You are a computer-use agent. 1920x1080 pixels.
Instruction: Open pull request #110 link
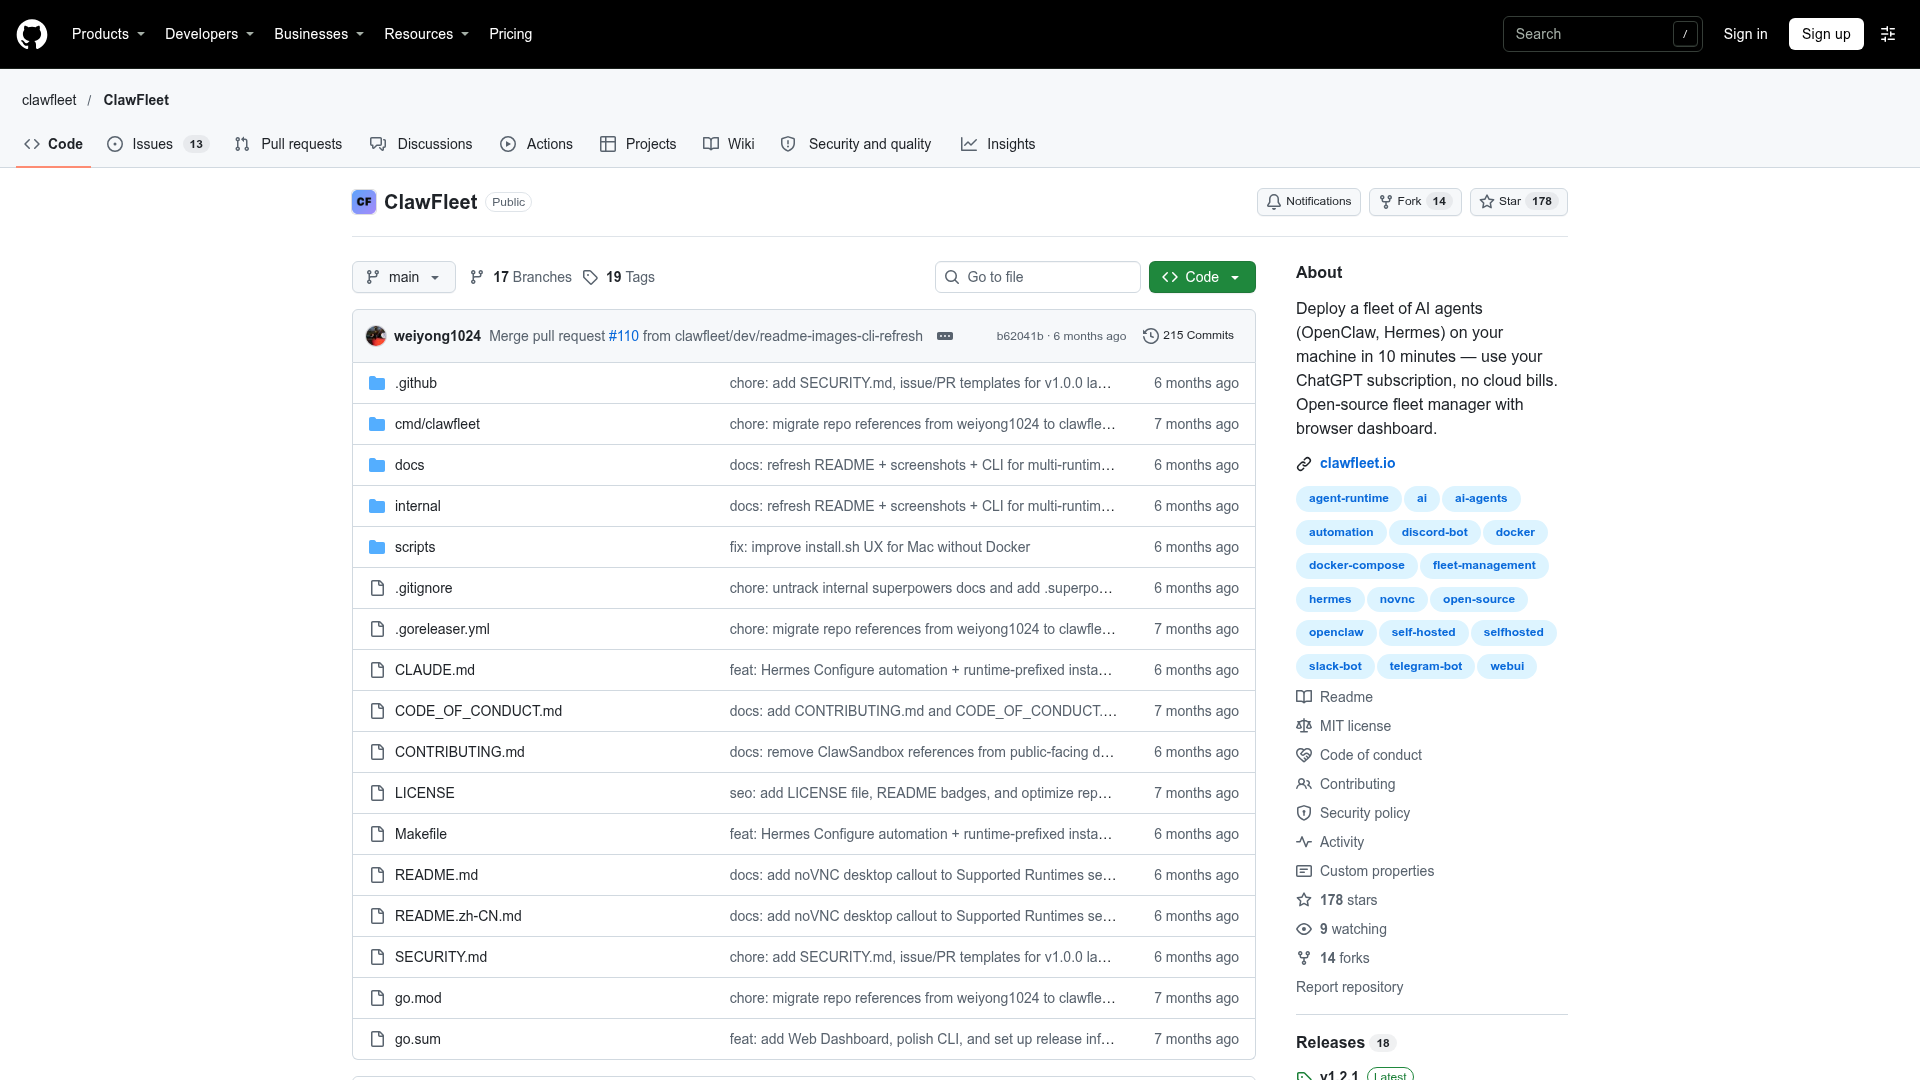point(624,336)
